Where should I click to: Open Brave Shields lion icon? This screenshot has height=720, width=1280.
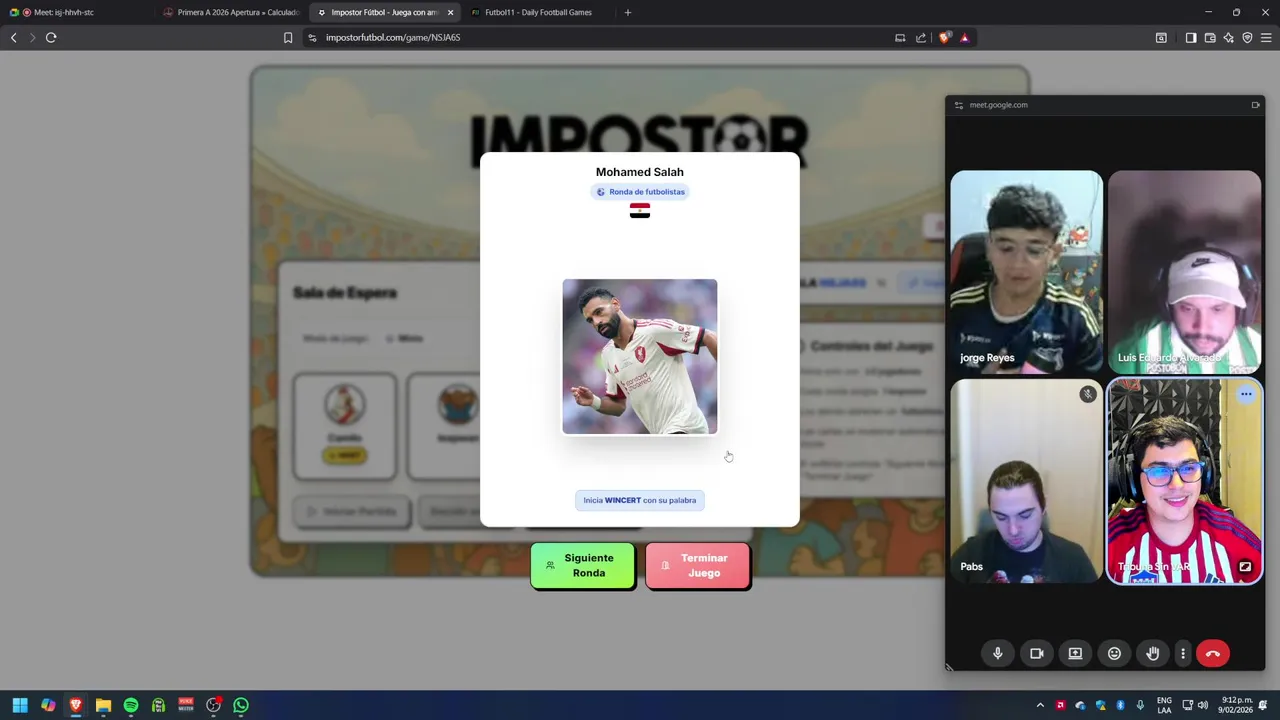pos(945,37)
